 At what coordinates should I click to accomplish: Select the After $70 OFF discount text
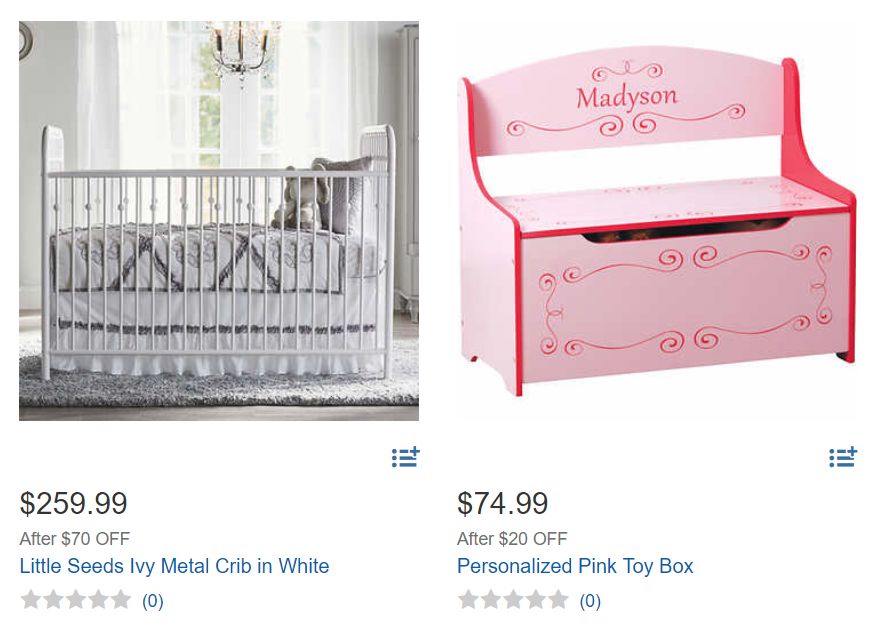(x=75, y=539)
